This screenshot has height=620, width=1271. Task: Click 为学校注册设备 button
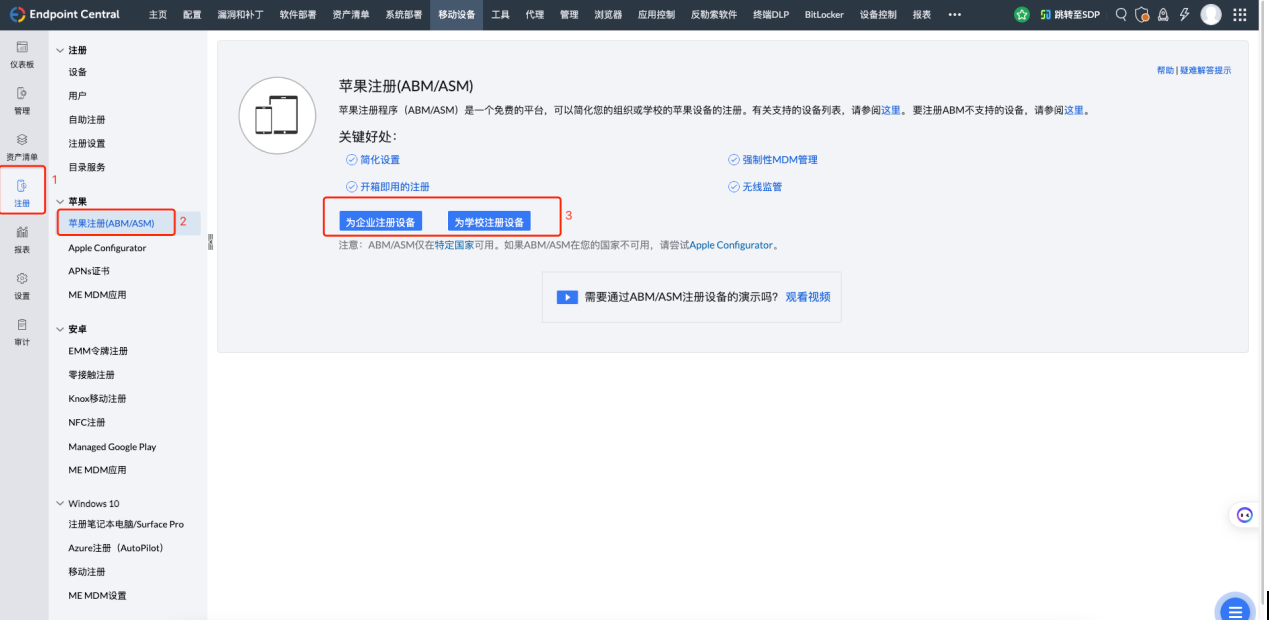click(489, 222)
